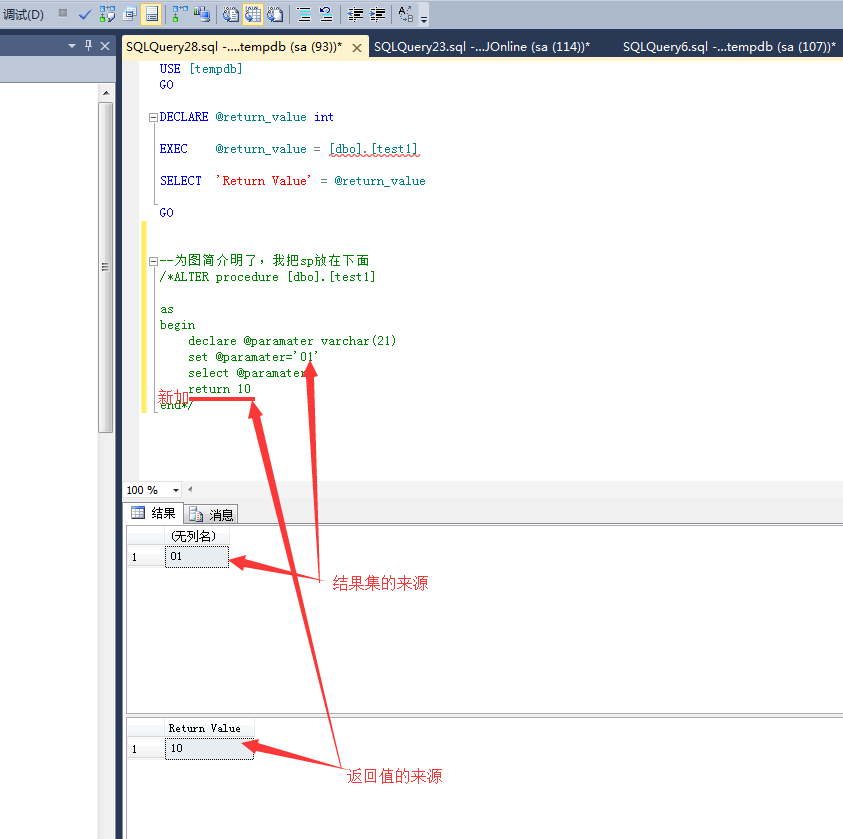The image size is (843, 839).
Task: Select row 1 header of the first result grid
Action: [x=145, y=556]
